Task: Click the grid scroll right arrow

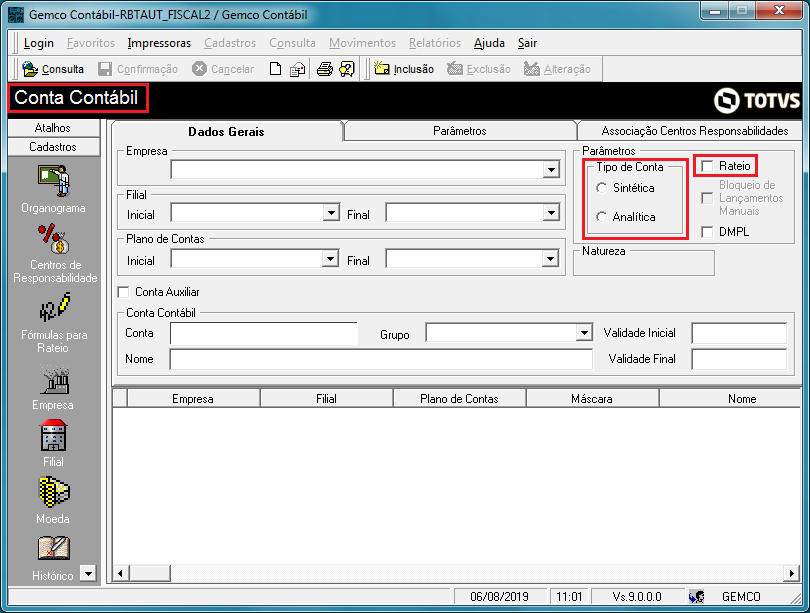Action: point(792,573)
